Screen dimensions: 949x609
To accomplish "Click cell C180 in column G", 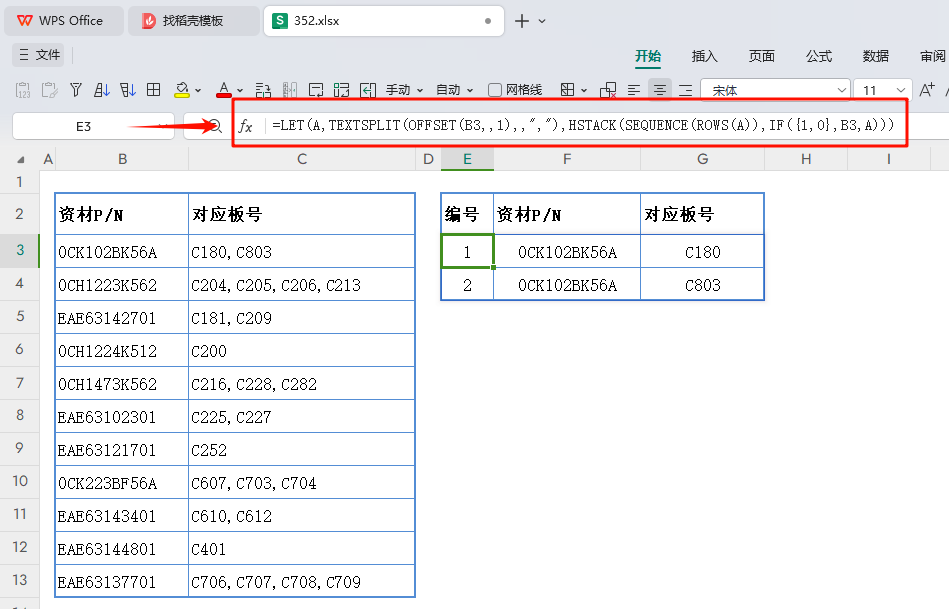I will (702, 252).
